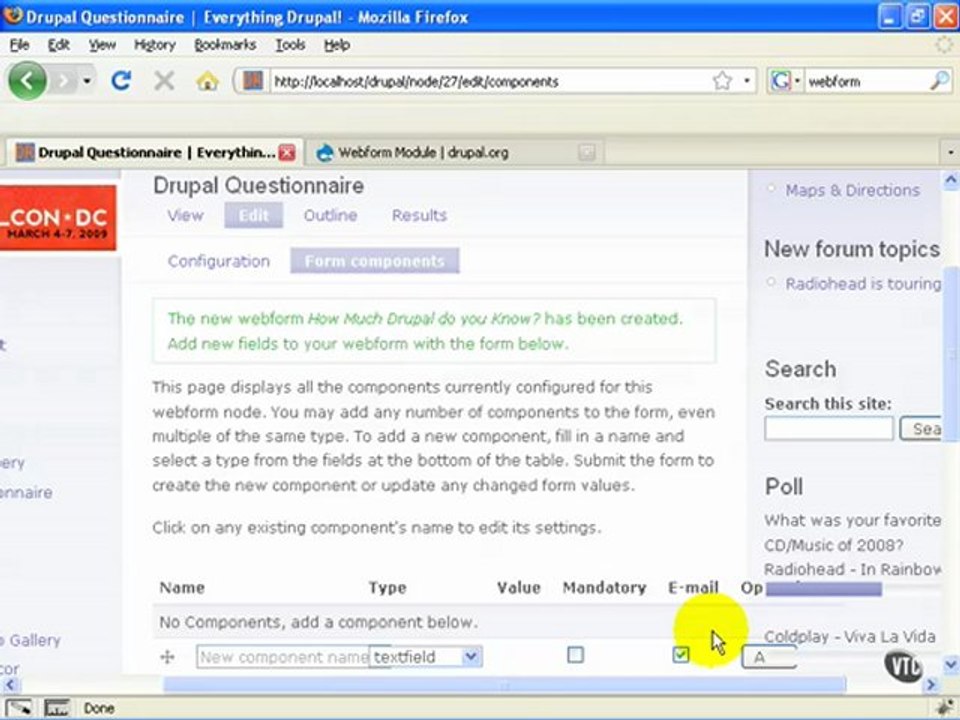Screen dimensions: 960x720
Task: Open the address bar URL history dropdown
Action: (746, 81)
